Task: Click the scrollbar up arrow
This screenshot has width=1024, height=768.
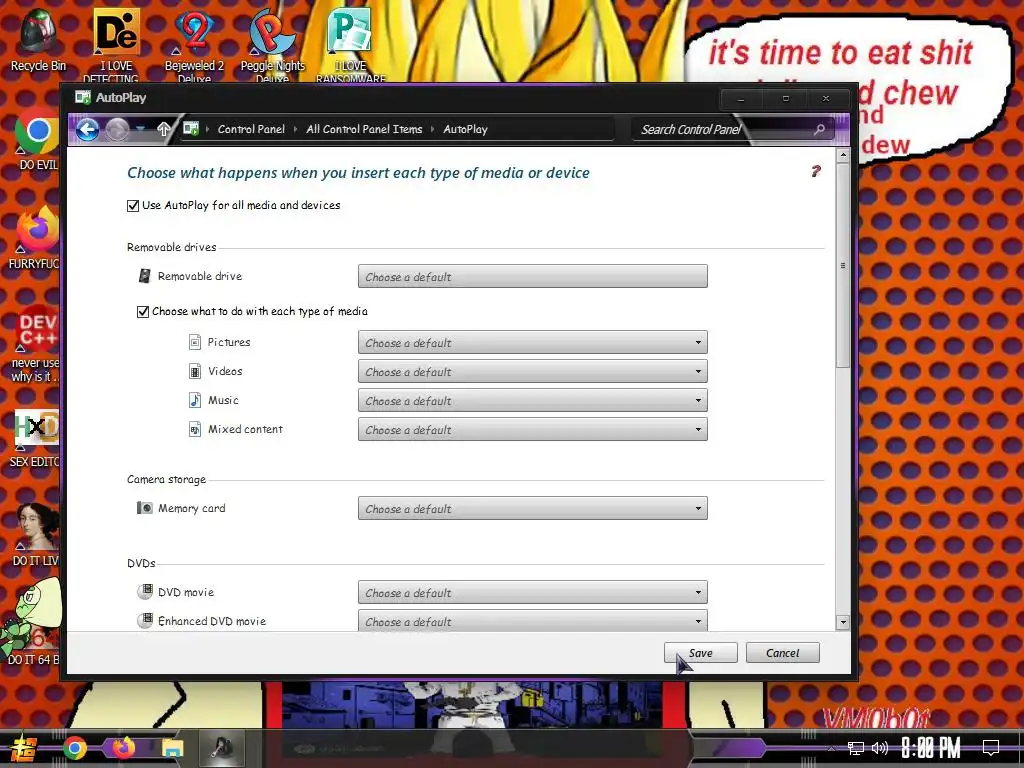Action: point(843,155)
